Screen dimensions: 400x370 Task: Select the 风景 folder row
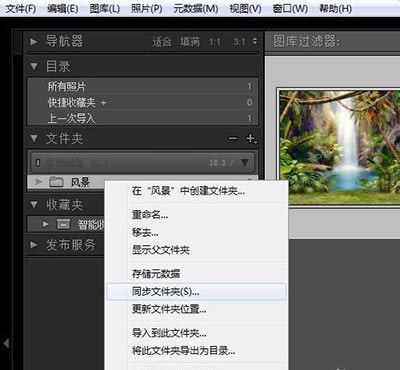(142, 182)
